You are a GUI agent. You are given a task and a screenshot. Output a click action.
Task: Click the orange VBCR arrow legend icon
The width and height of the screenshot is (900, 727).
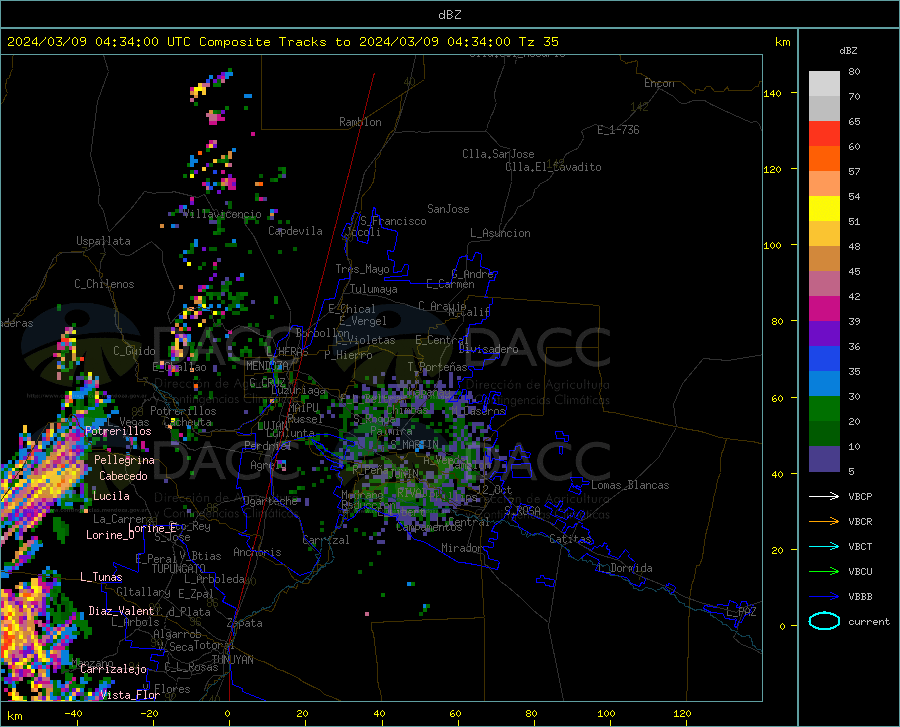point(824,522)
